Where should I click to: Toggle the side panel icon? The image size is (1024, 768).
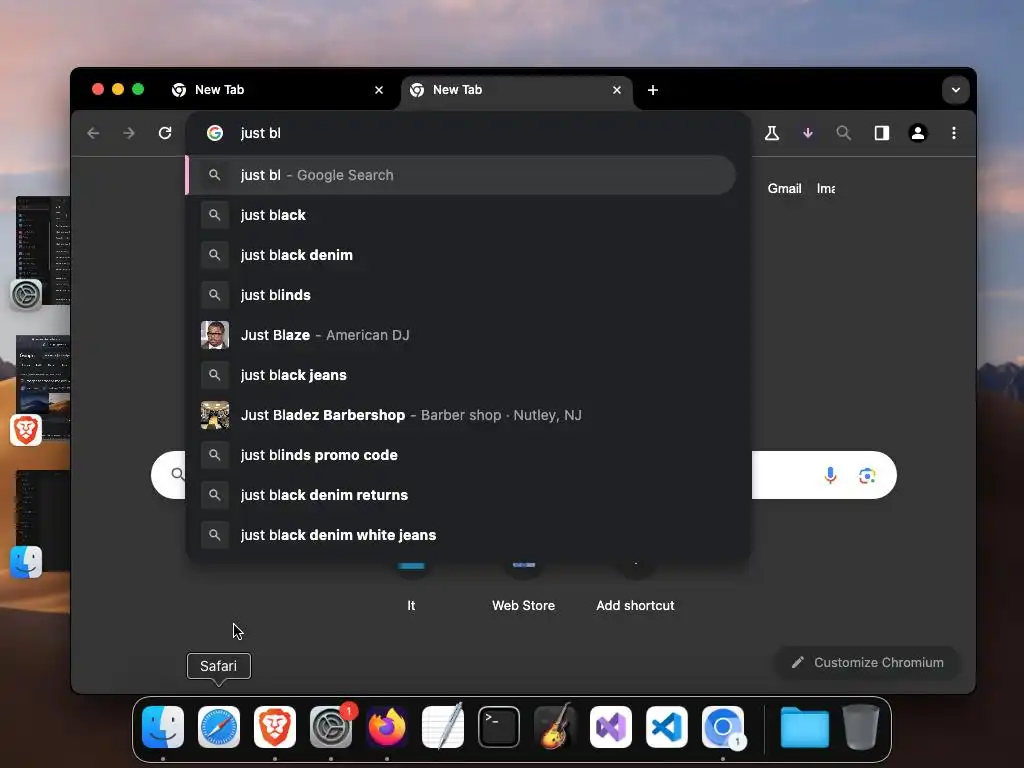point(882,133)
